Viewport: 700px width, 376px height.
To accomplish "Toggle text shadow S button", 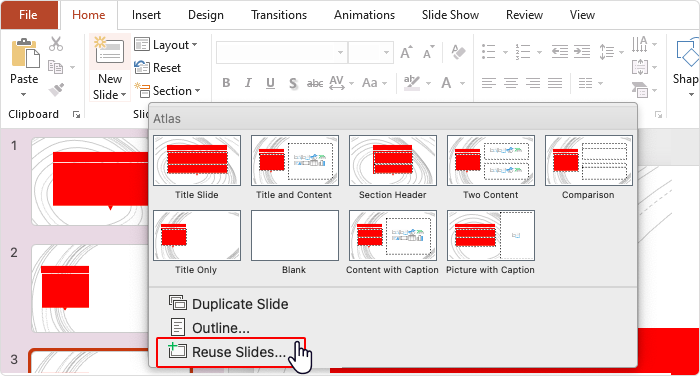I will click(293, 83).
